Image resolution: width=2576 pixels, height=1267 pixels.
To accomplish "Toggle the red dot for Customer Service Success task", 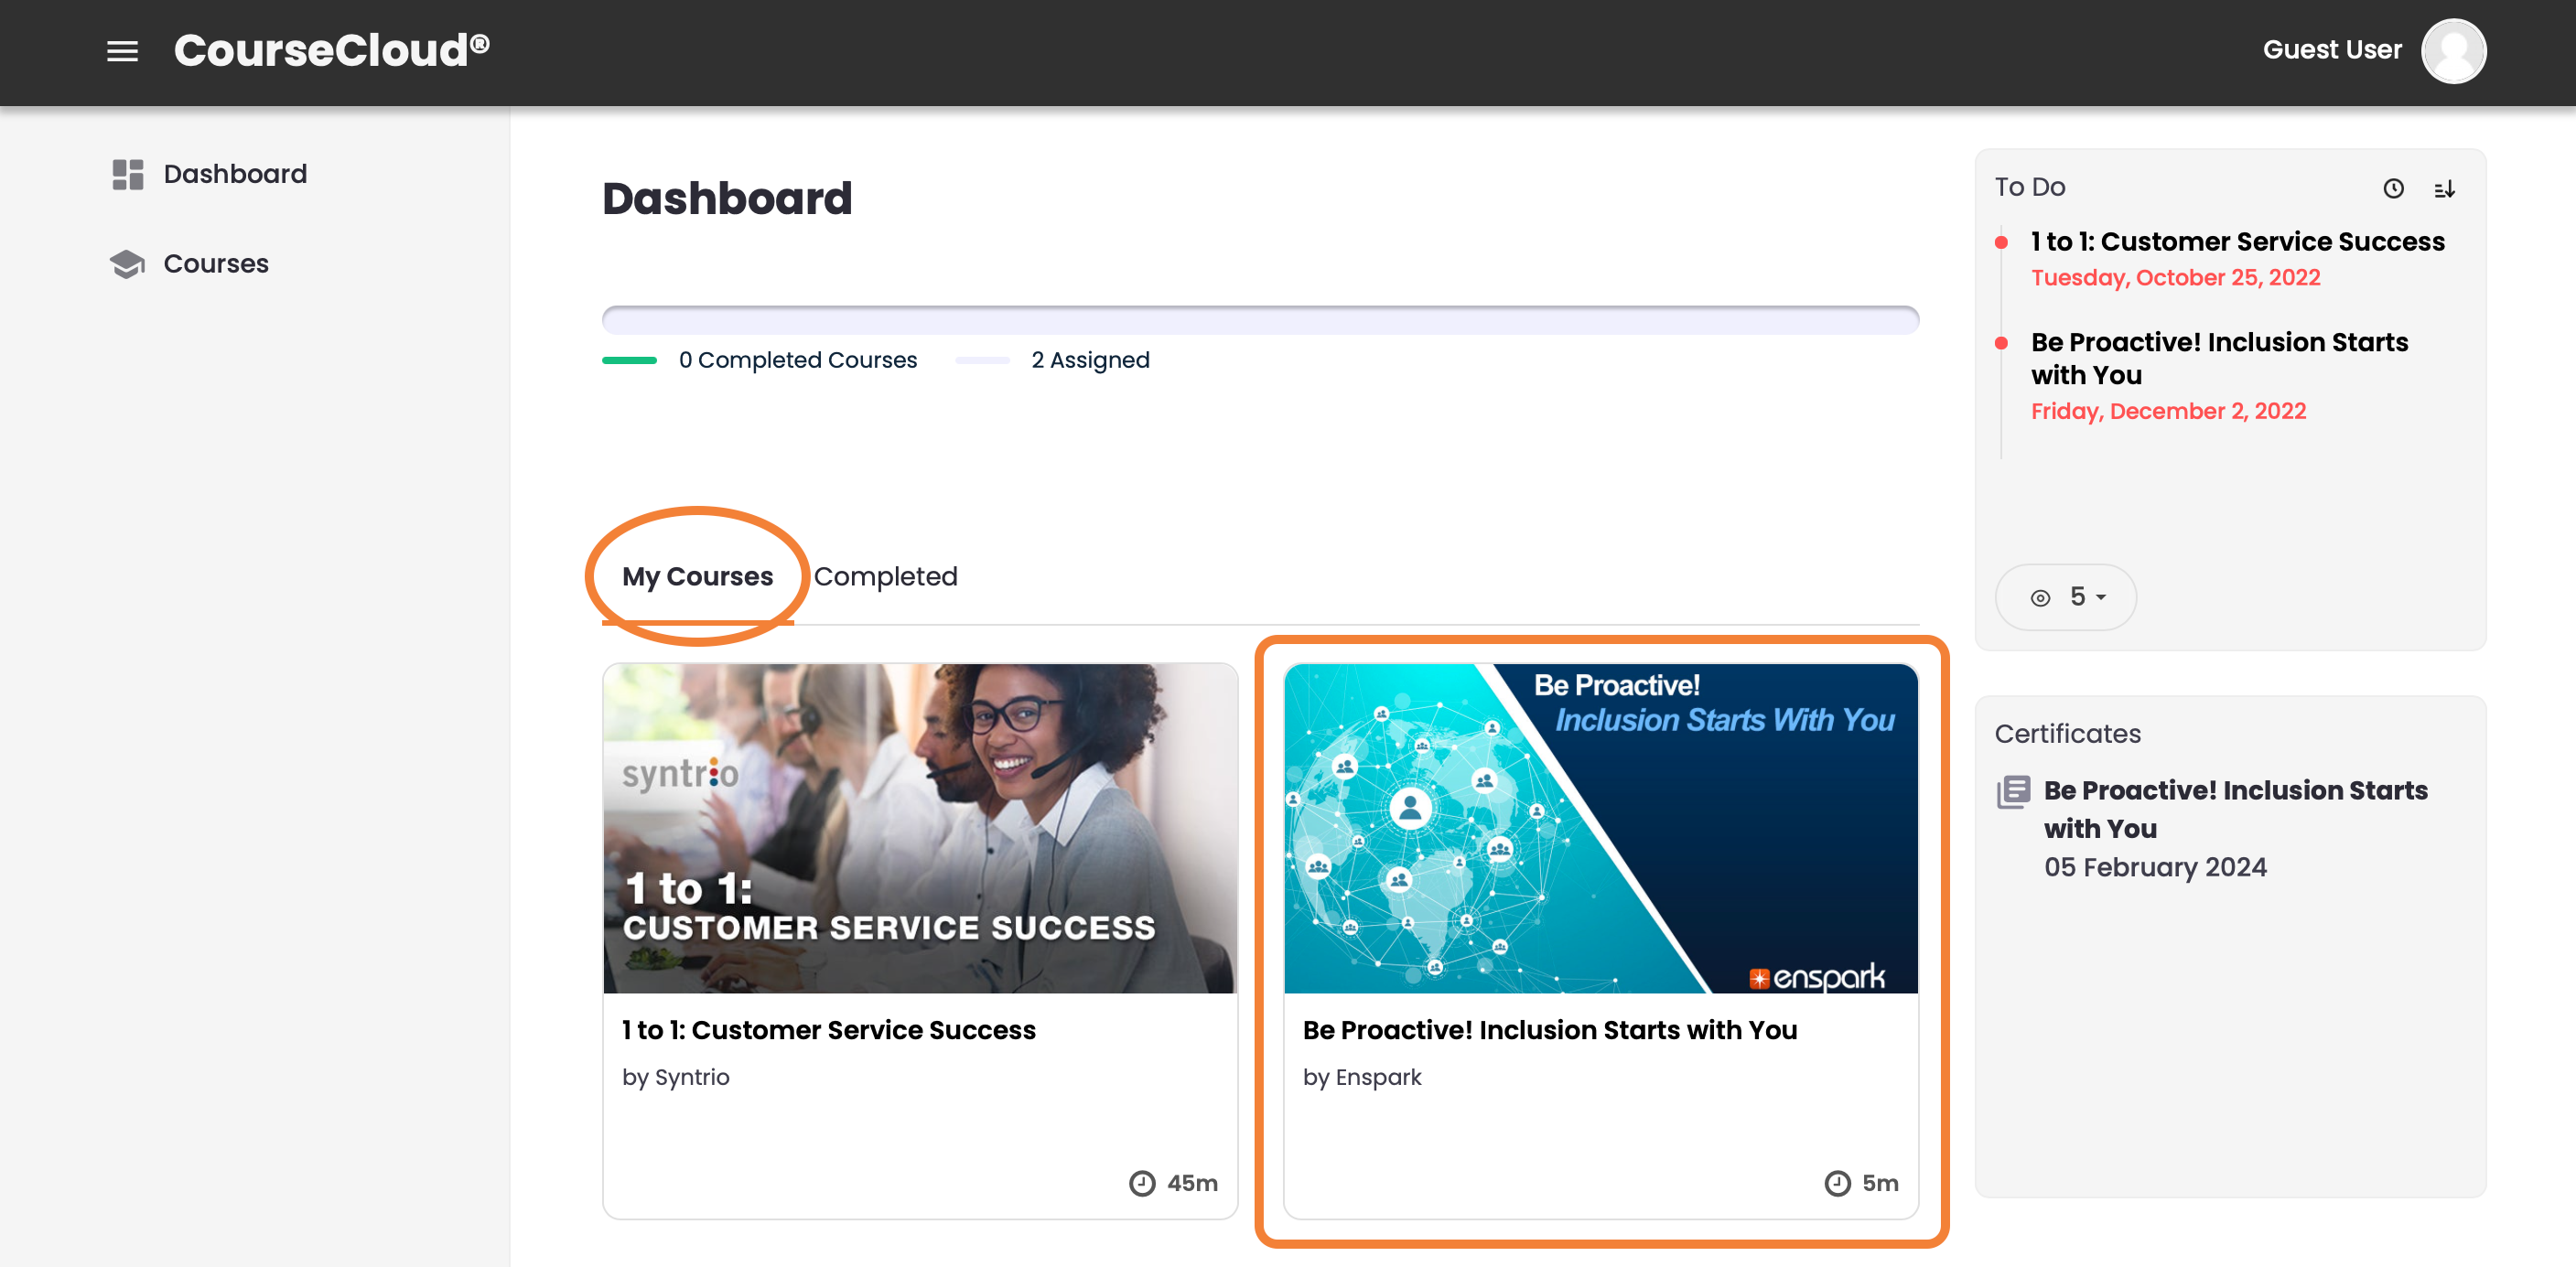I will point(2003,242).
